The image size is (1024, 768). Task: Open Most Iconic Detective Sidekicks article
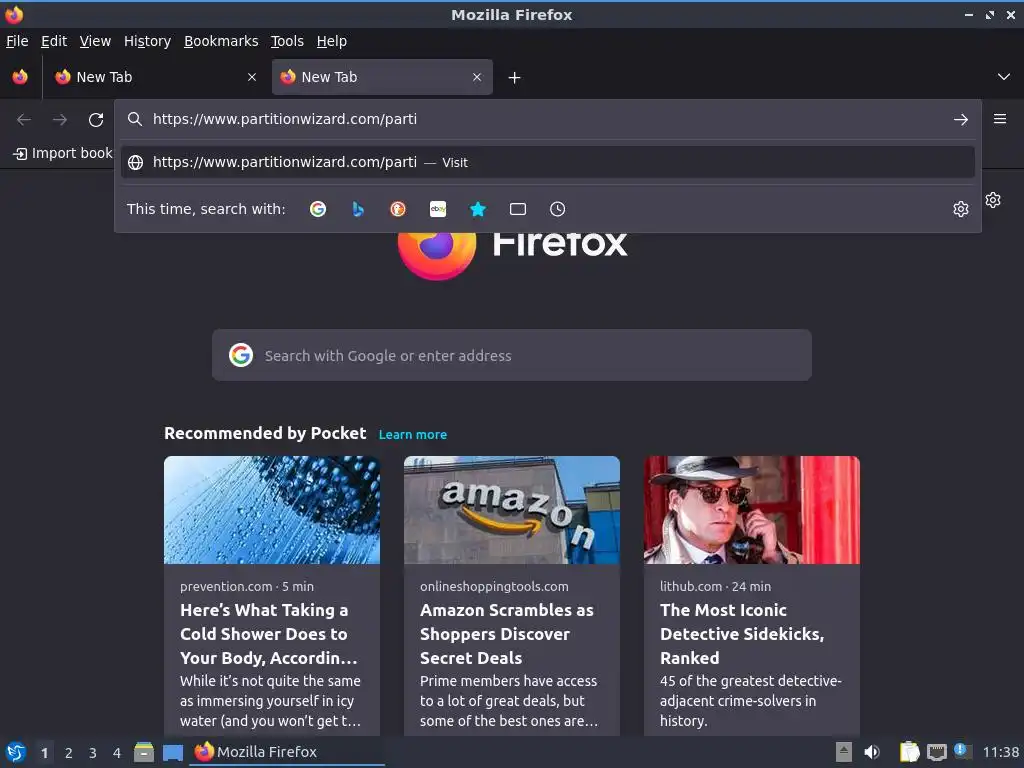point(742,633)
